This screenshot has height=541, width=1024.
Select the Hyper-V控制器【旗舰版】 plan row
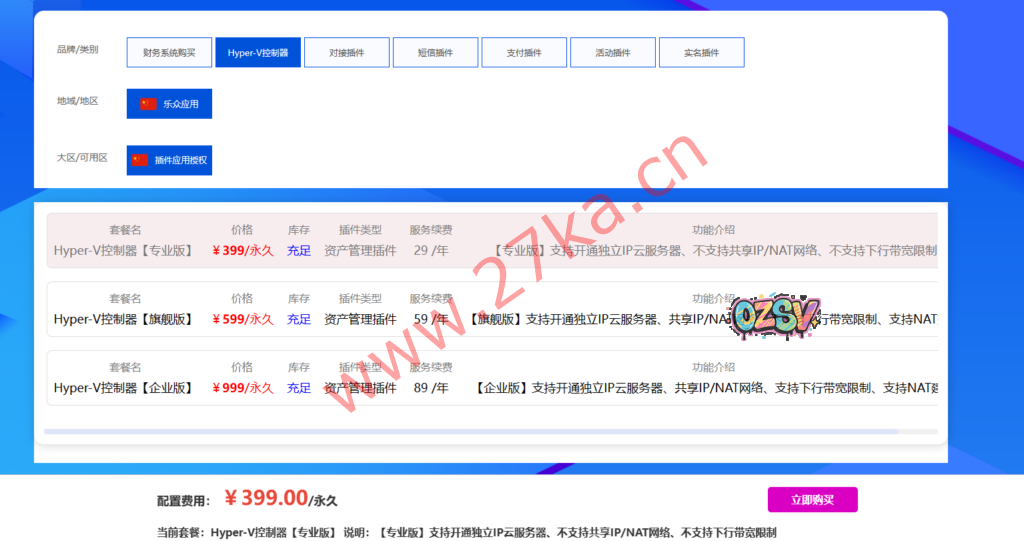[492, 309]
